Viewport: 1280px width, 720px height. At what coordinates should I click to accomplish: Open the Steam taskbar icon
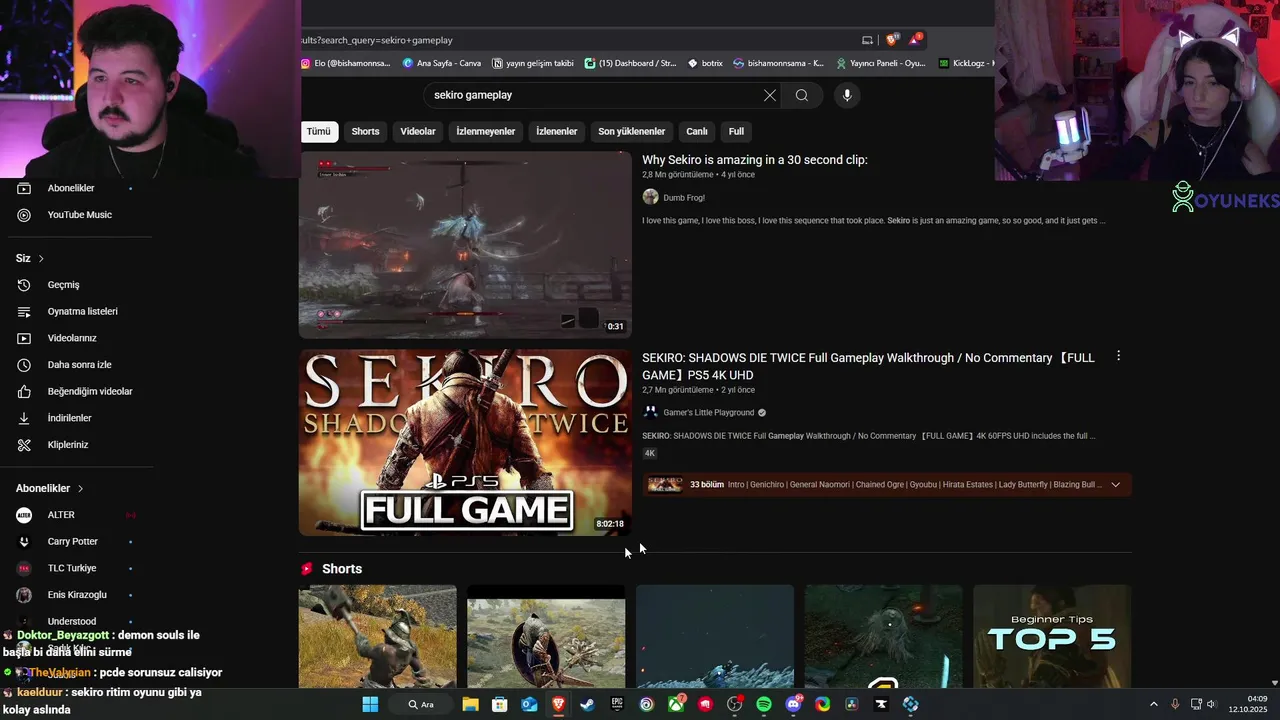tap(587, 704)
